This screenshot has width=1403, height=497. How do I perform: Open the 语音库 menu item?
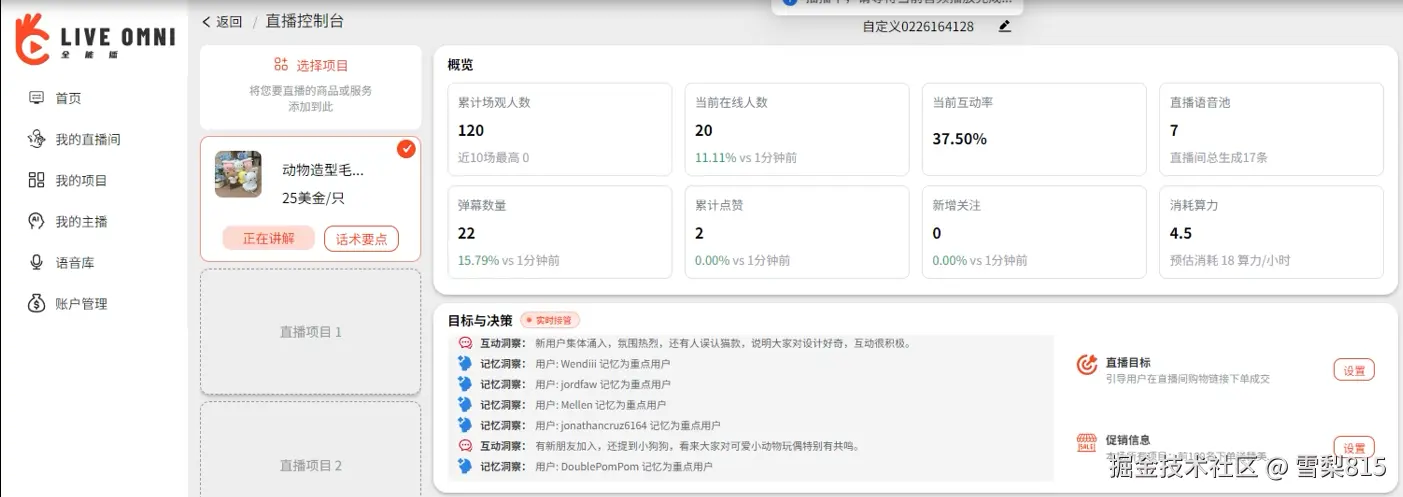tap(75, 262)
